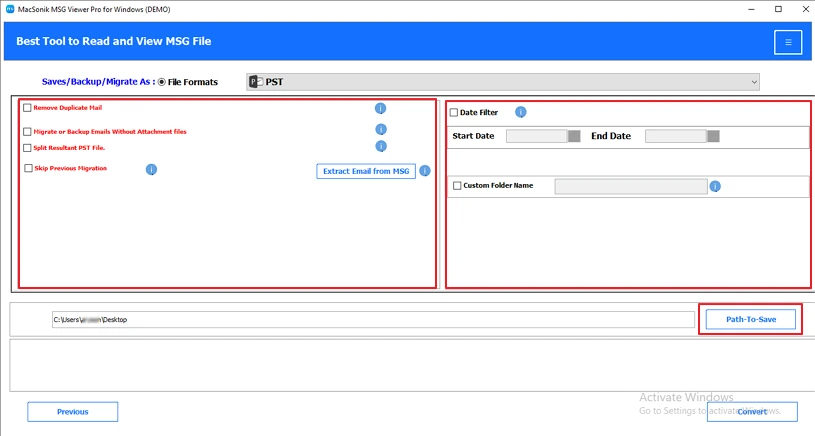
Task: Select the File Formats radio button
Action: [162, 82]
